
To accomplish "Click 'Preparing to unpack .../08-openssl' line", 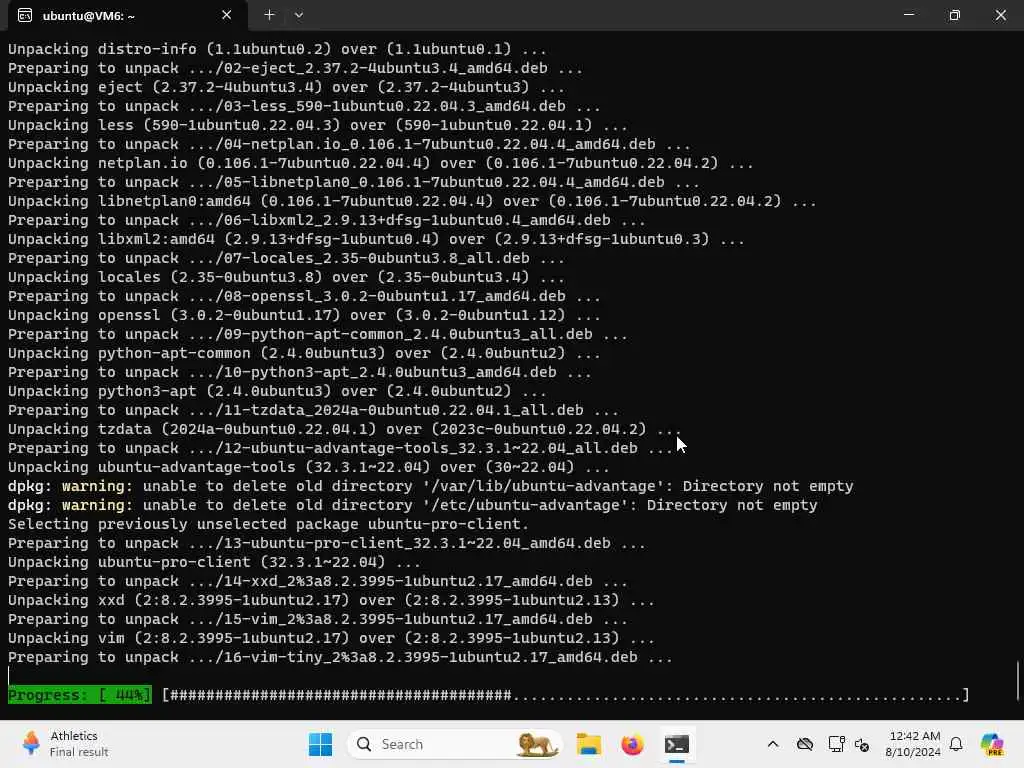I will (x=304, y=296).
